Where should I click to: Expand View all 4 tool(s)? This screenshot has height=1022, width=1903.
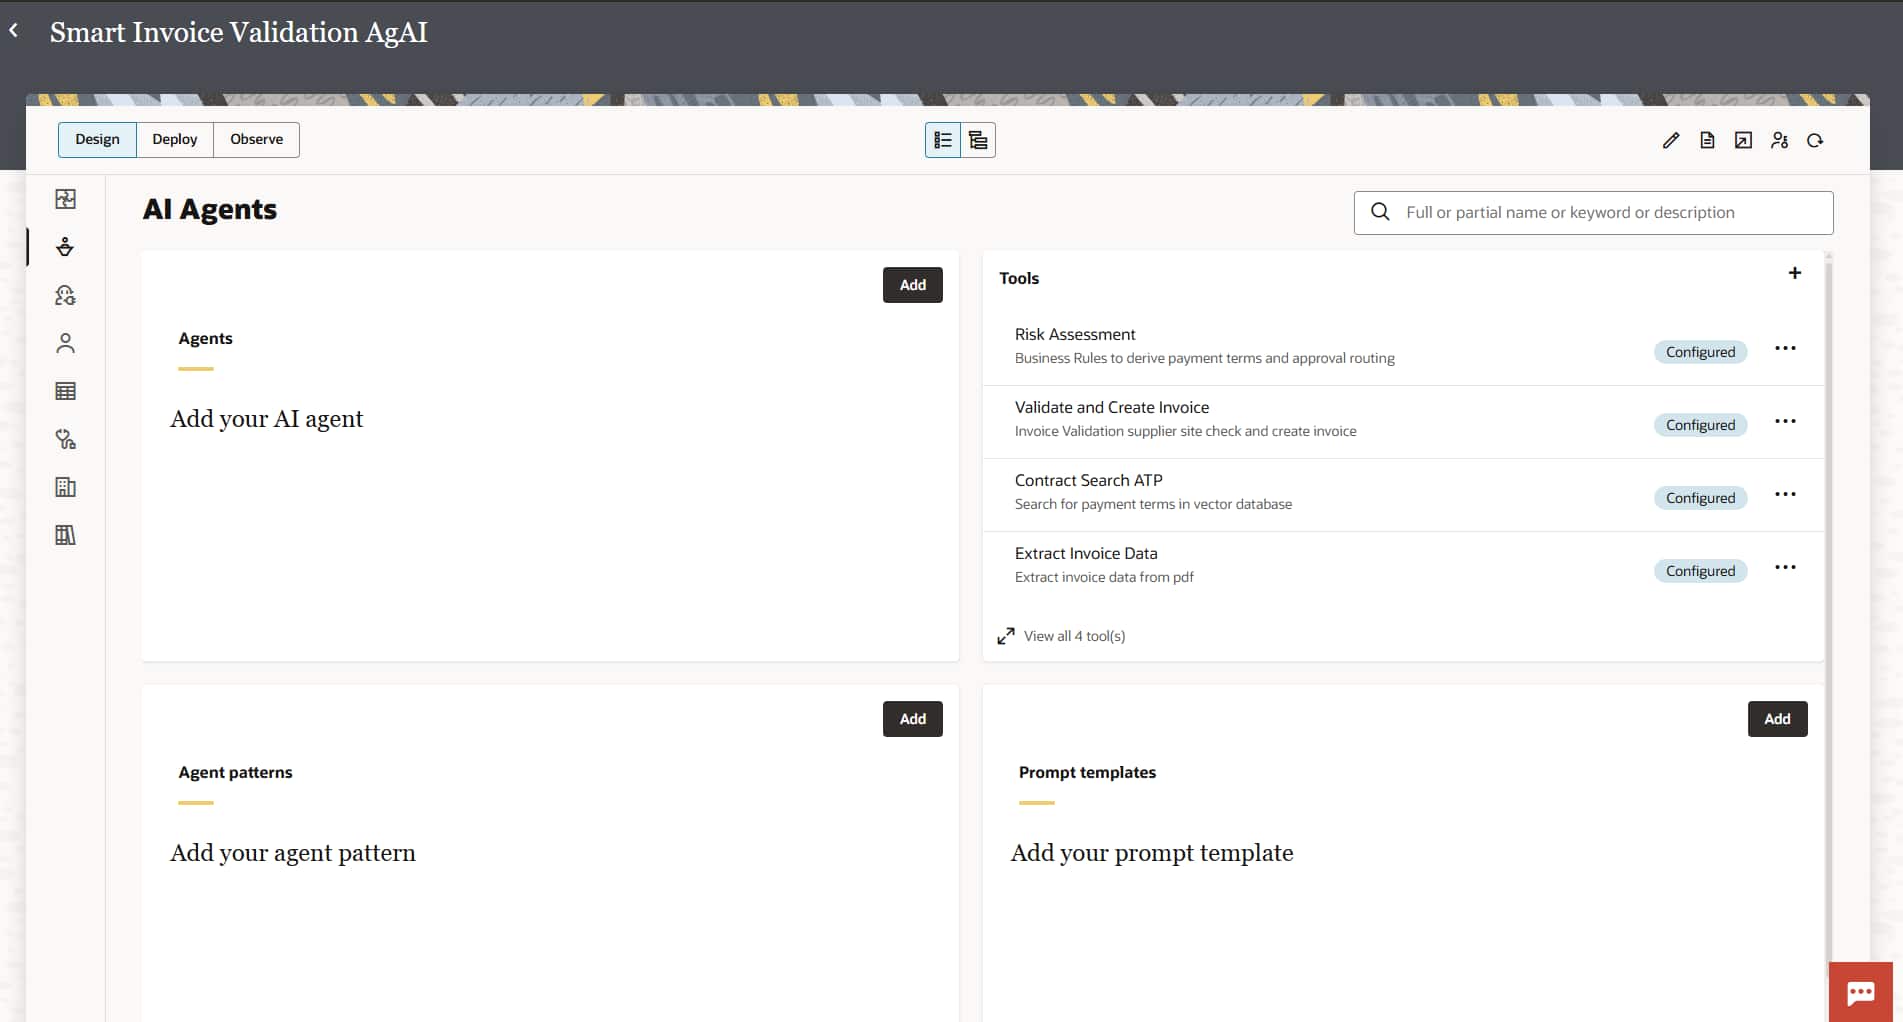tap(1061, 636)
